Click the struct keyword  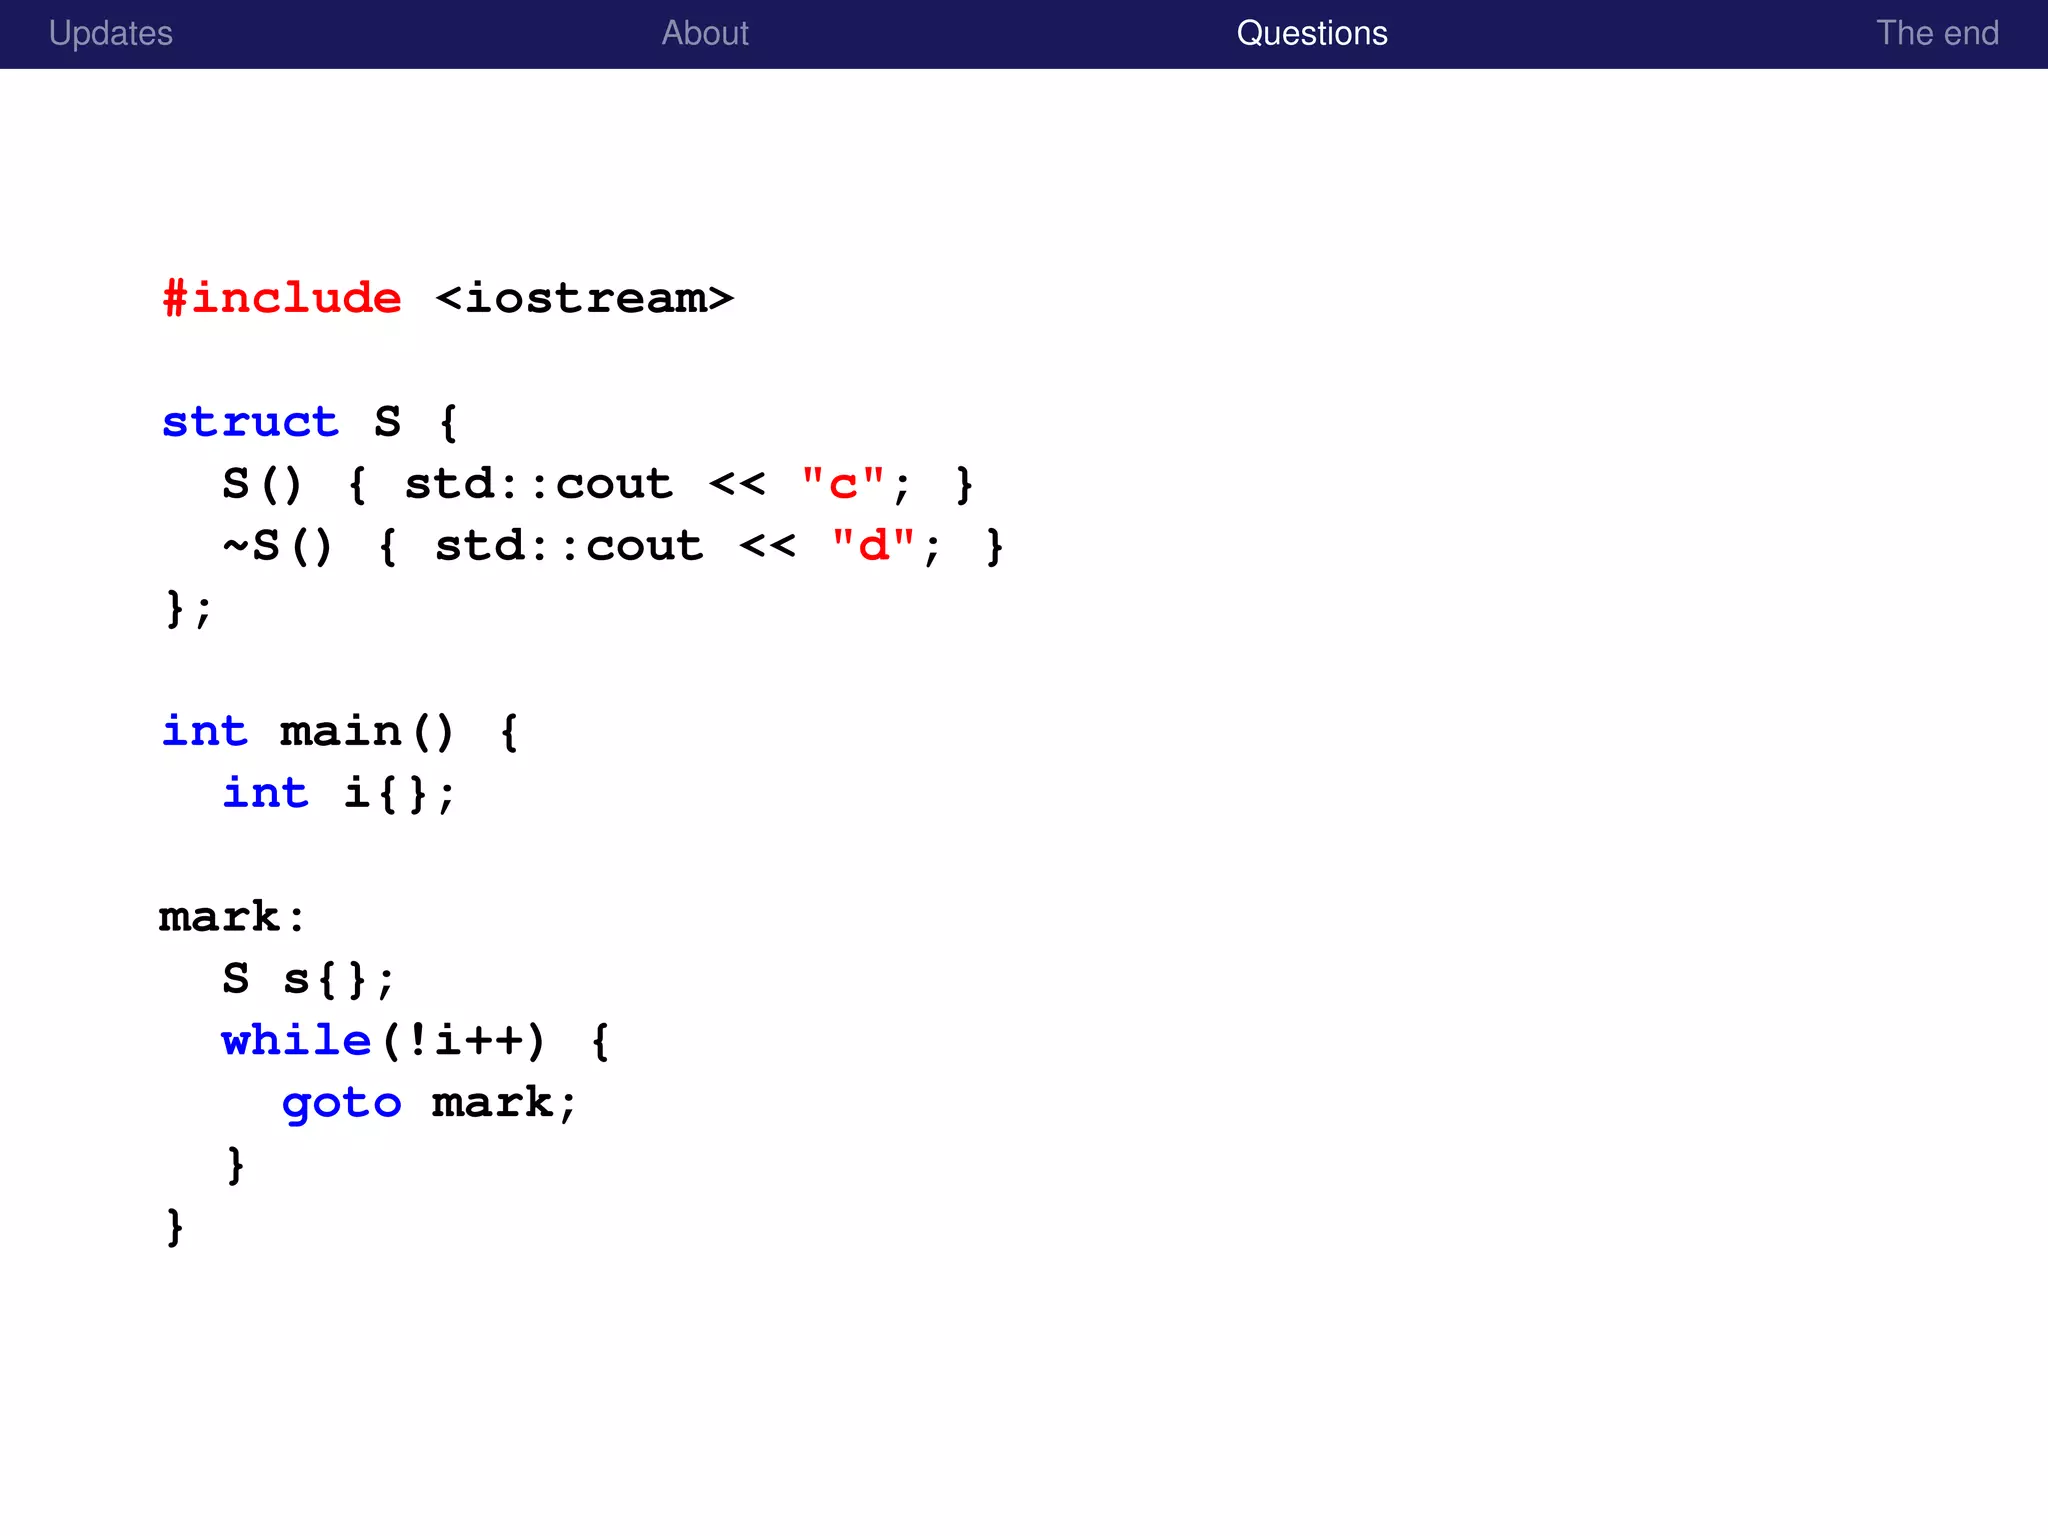coord(250,422)
